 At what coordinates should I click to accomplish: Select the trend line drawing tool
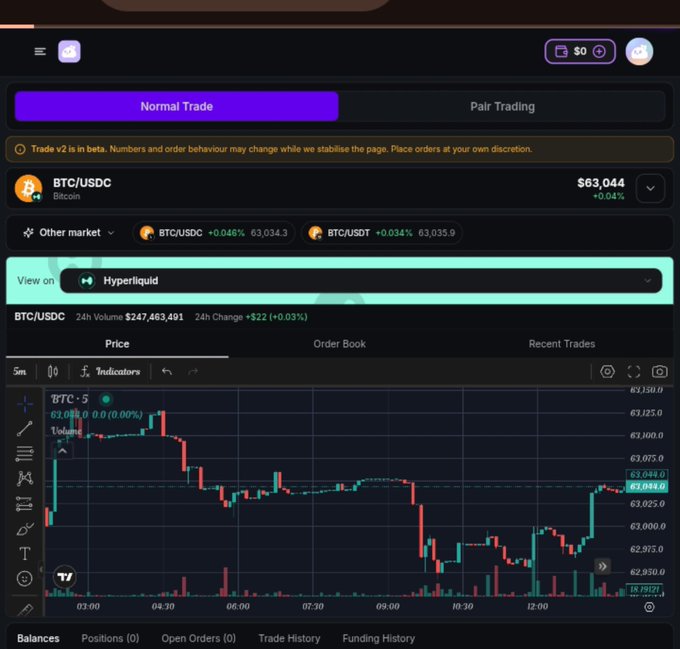coord(25,428)
